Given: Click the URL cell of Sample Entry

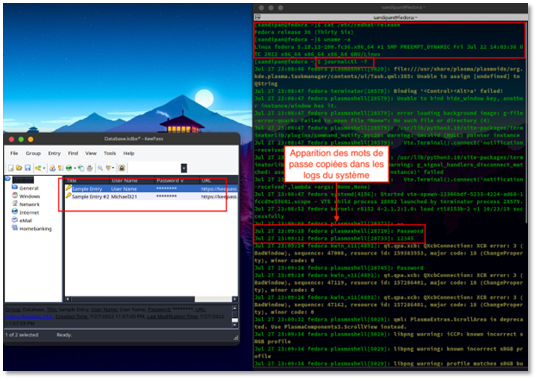Looking at the screenshot, I should tap(219, 189).
